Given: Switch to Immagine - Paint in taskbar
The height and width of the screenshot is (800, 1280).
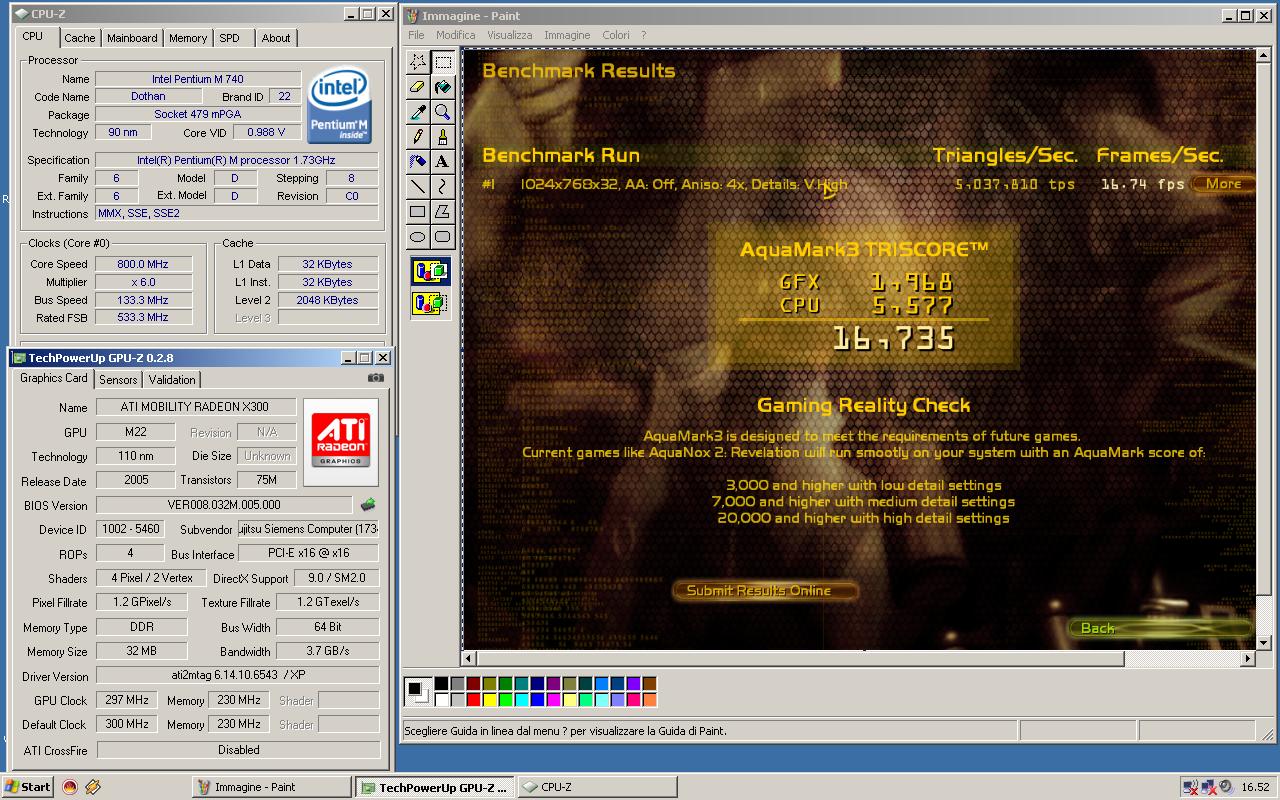Looking at the screenshot, I should point(270,787).
